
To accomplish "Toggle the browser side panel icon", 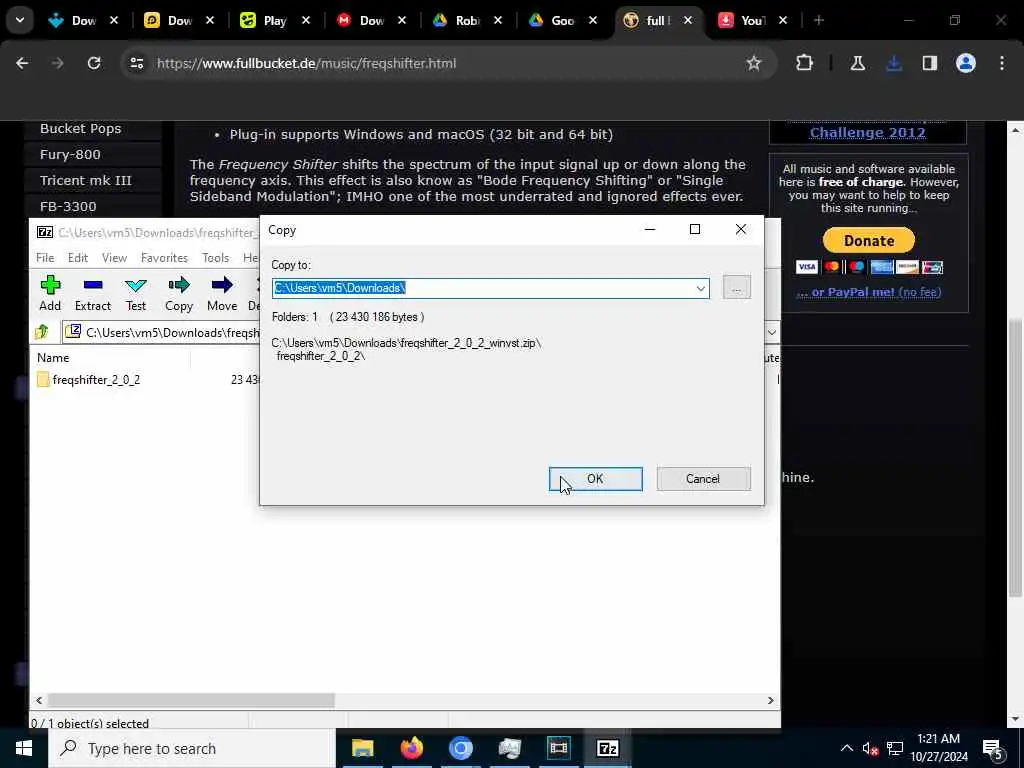I will pos(930,63).
